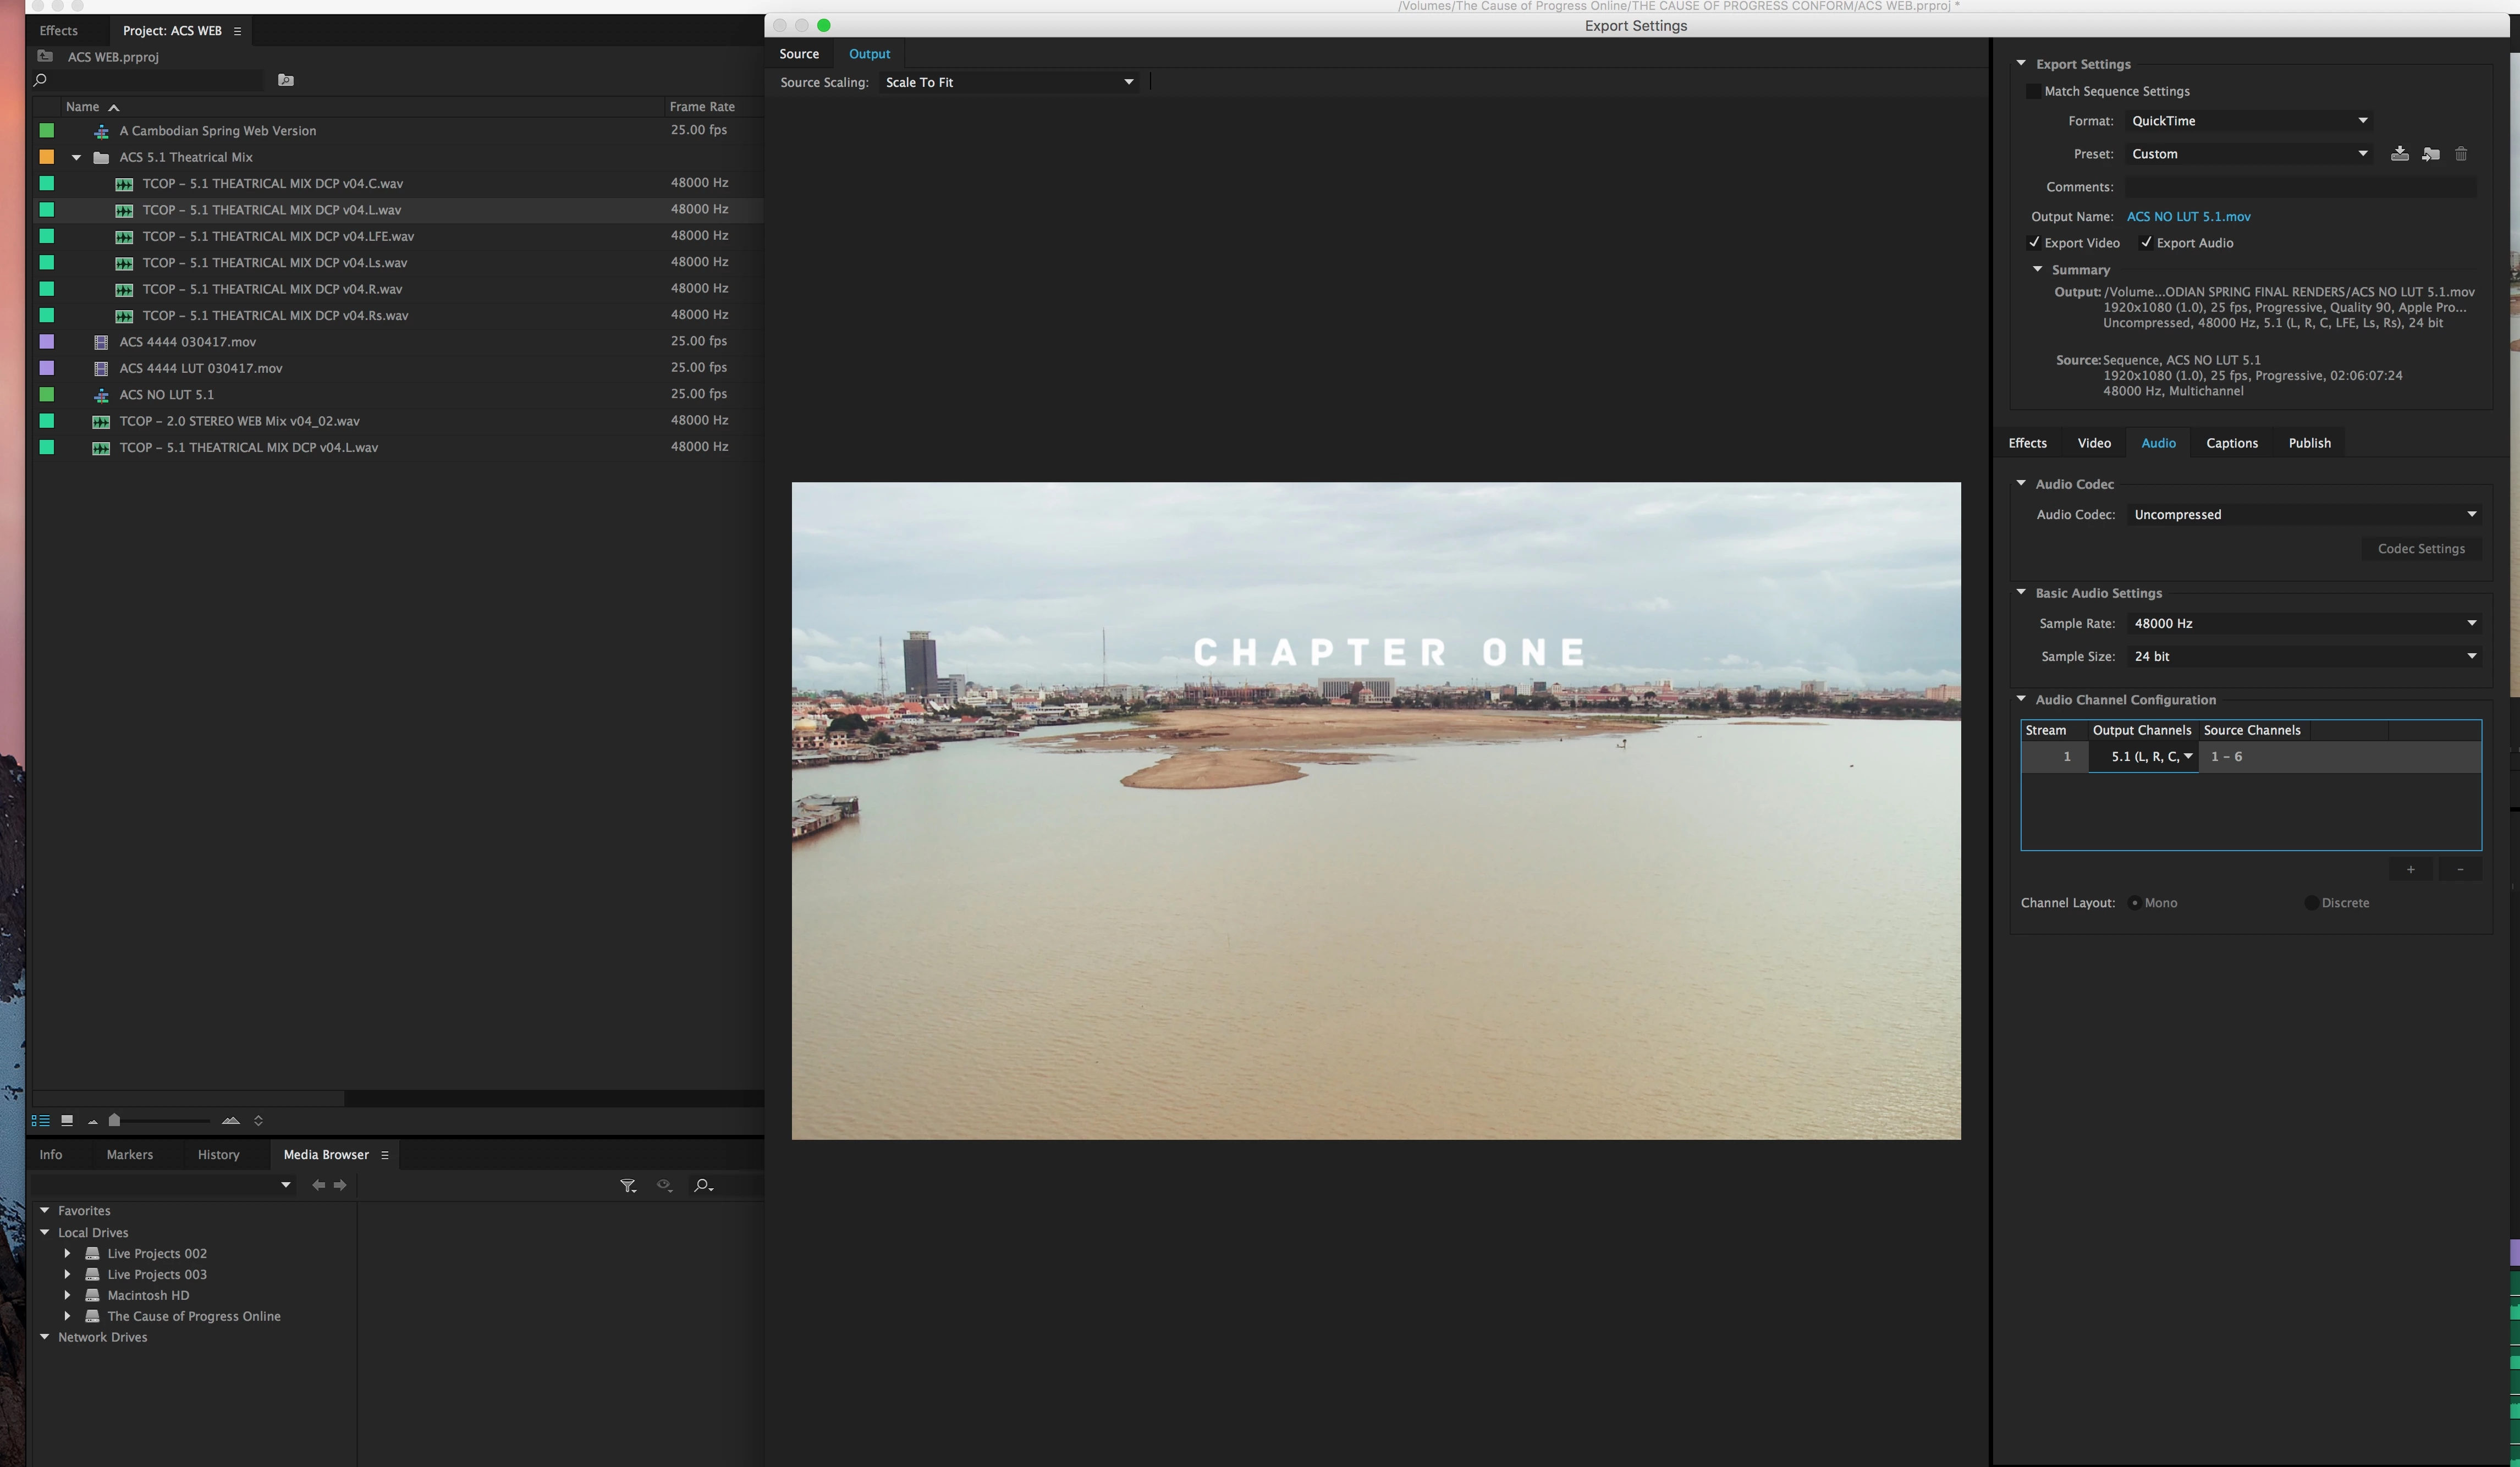Click the ACS NO LUT 5.1.mov output name link

pos(2188,217)
